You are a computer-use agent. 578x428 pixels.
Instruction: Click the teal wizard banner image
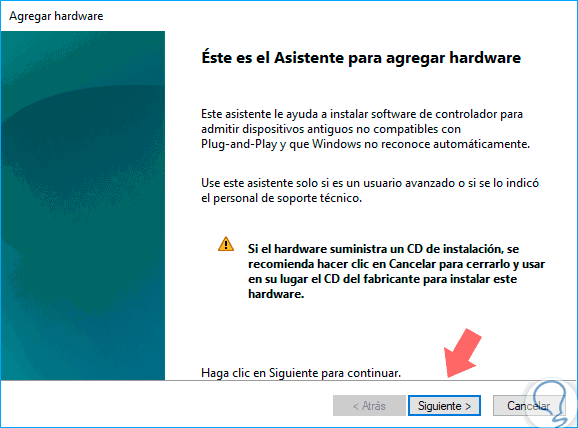[x=83, y=205]
